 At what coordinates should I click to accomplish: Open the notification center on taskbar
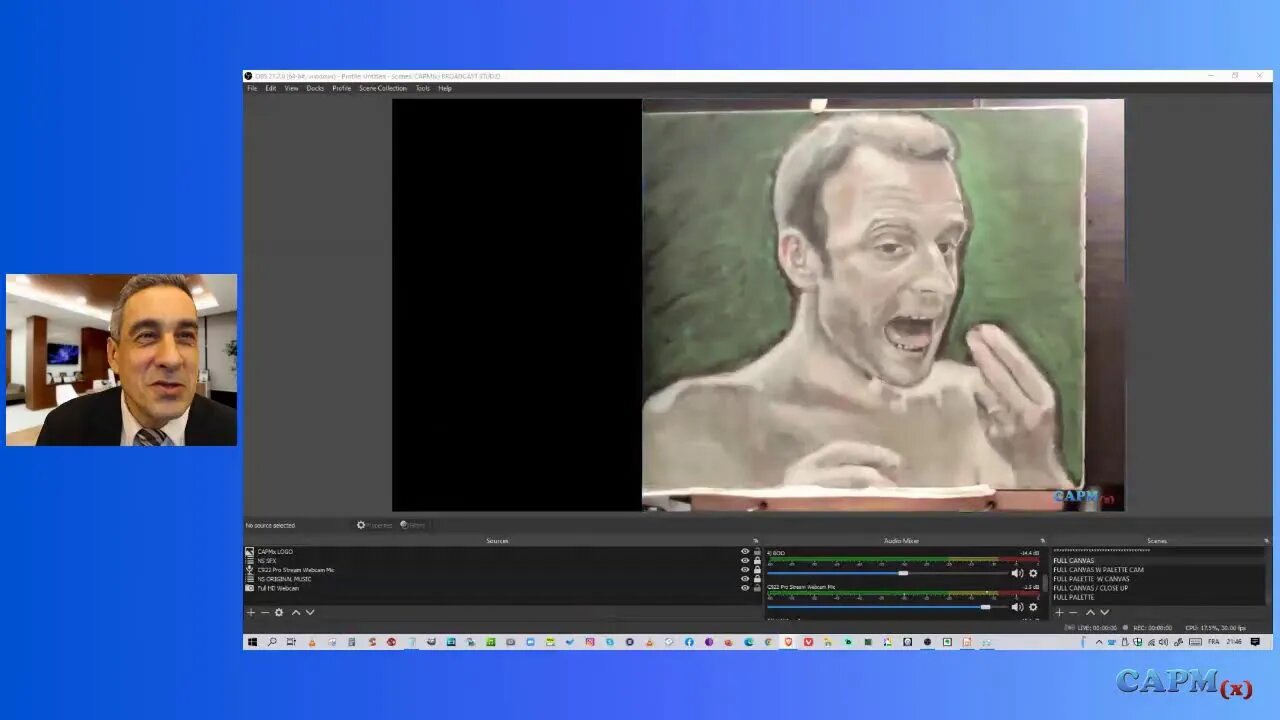1255,642
